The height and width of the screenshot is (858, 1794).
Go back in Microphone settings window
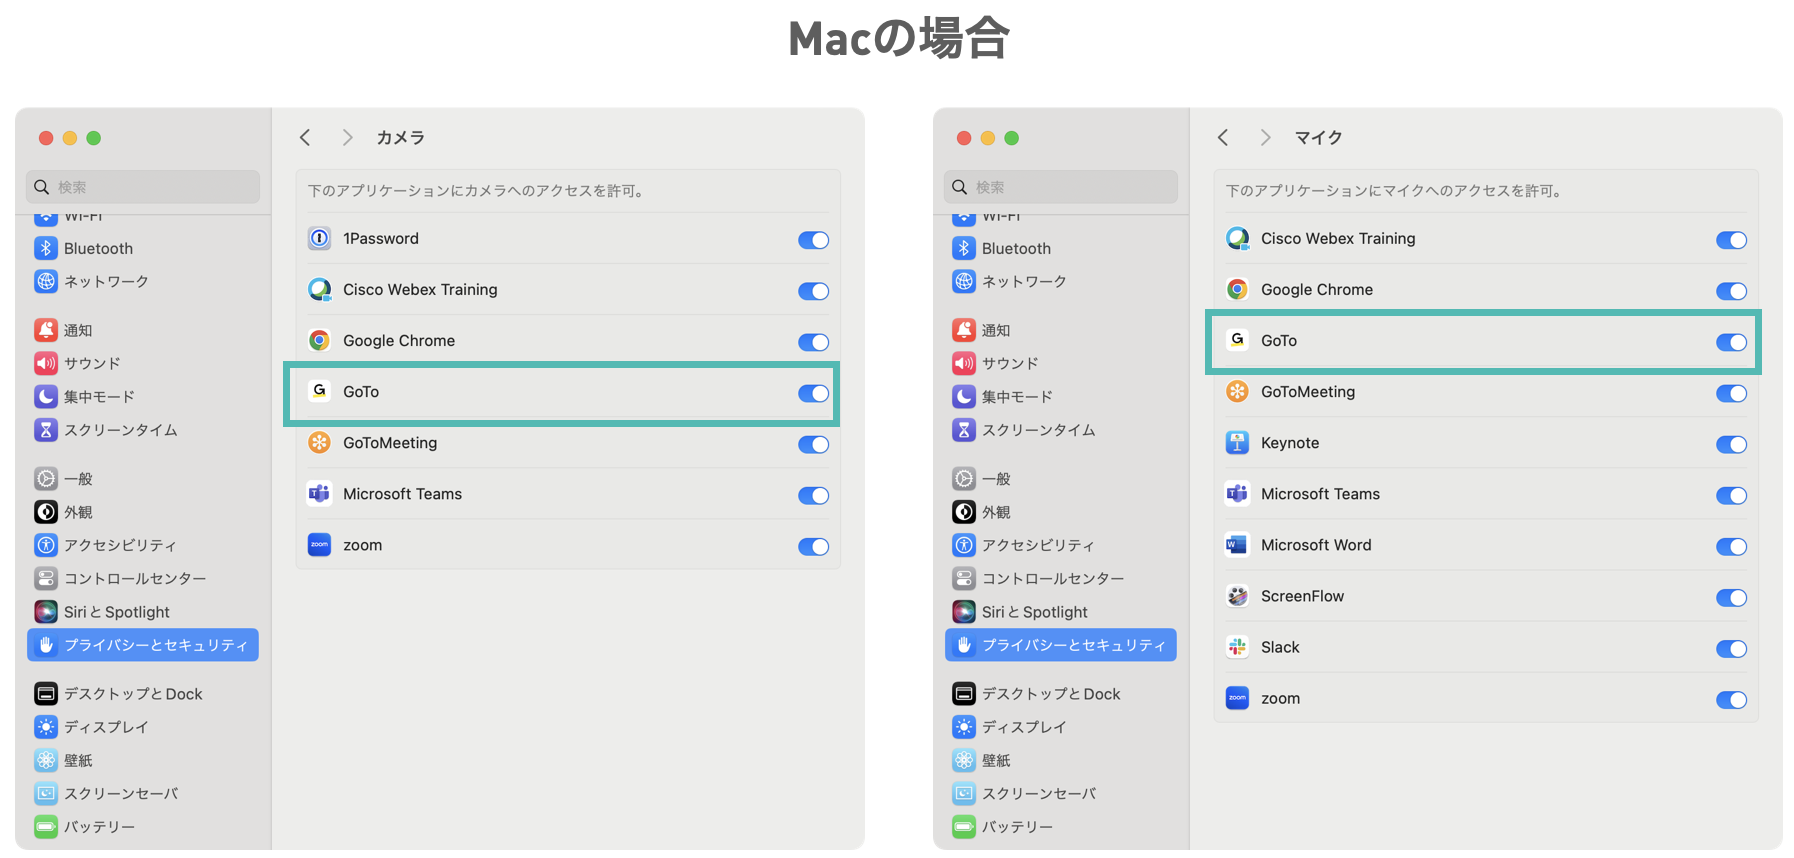(1223, 137)
